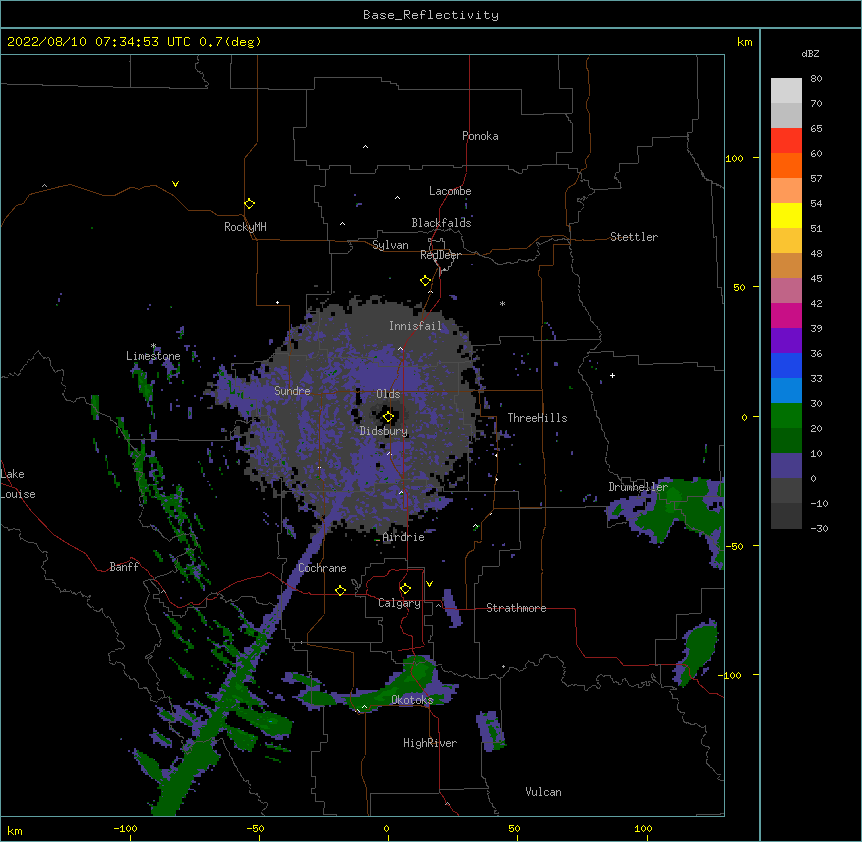Click the Base_Reflectivity title
862x842 pixels.
pyautogui.click(x=431, y=15)
